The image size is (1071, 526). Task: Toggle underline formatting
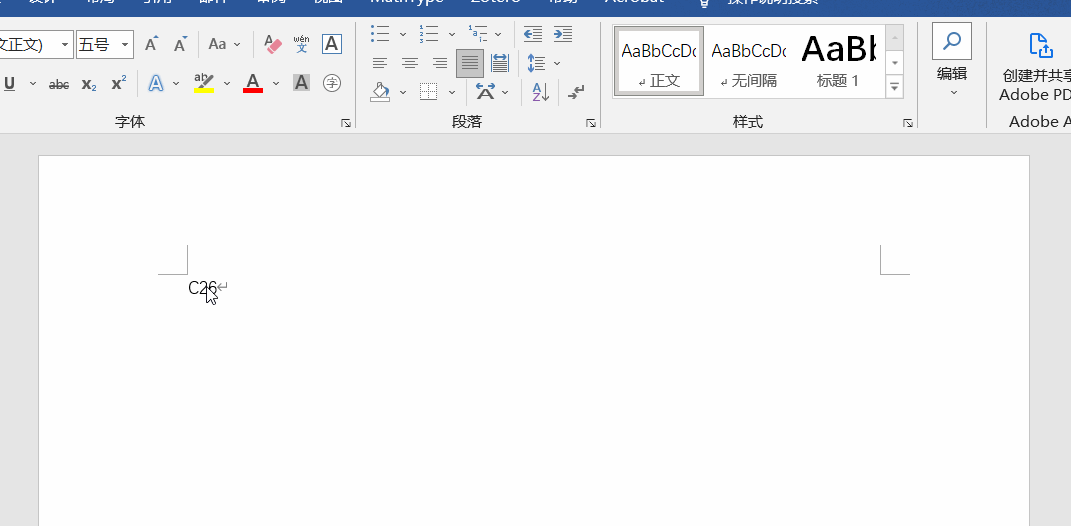pos(10,83)
